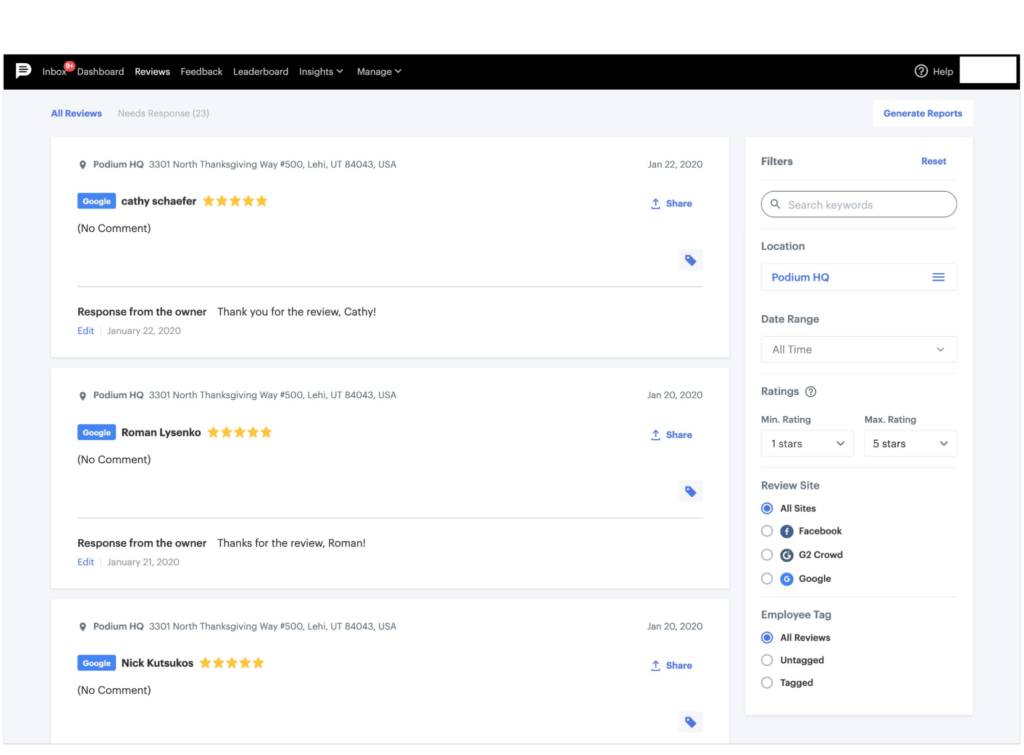The image size is (1024, 755).
Task: Click the search magnifier icon in Filters
Action: click(775, 204)
